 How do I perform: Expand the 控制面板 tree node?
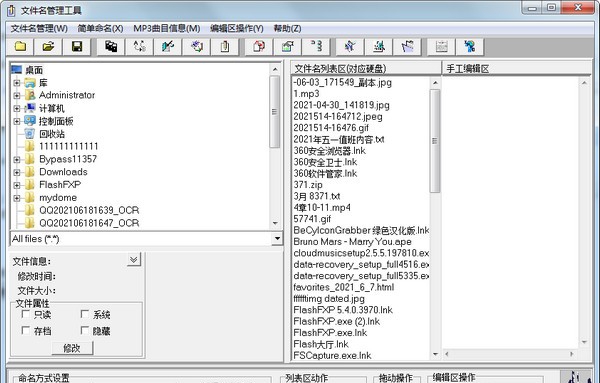pos(16,121)
